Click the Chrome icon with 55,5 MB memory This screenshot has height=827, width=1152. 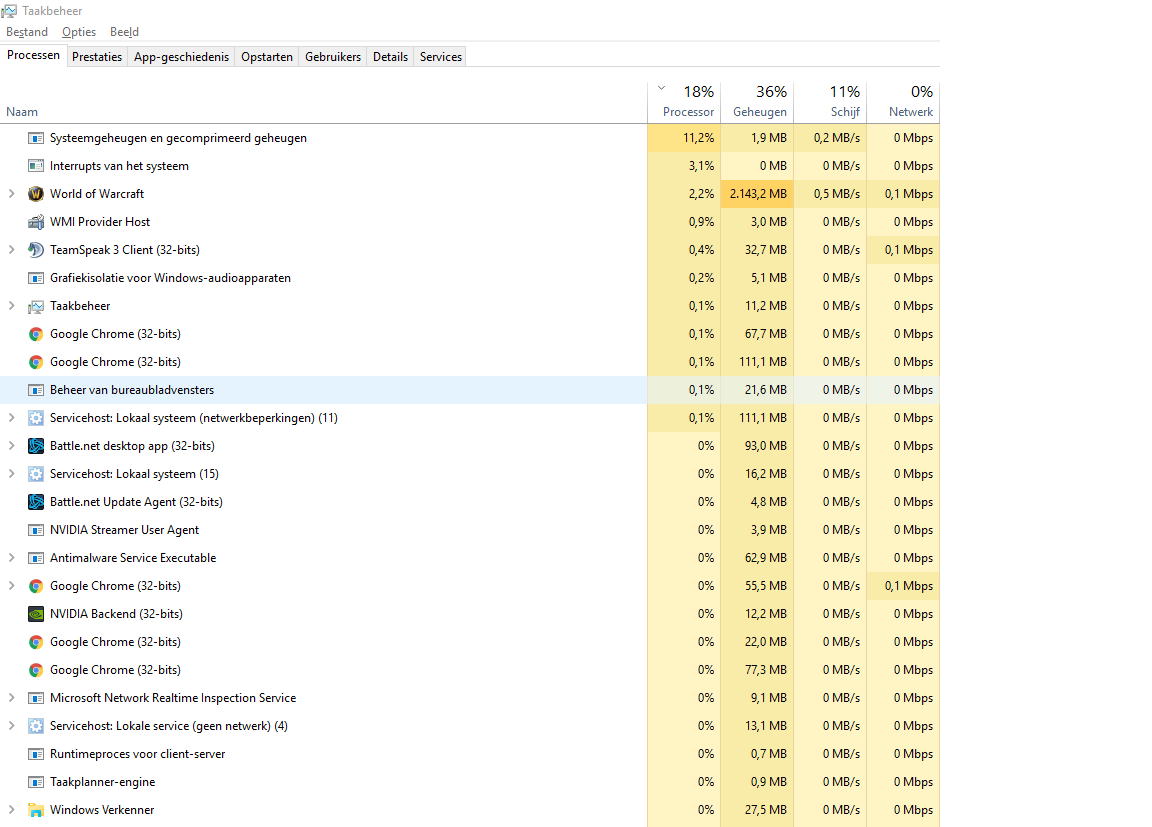[x=35, y=586]
